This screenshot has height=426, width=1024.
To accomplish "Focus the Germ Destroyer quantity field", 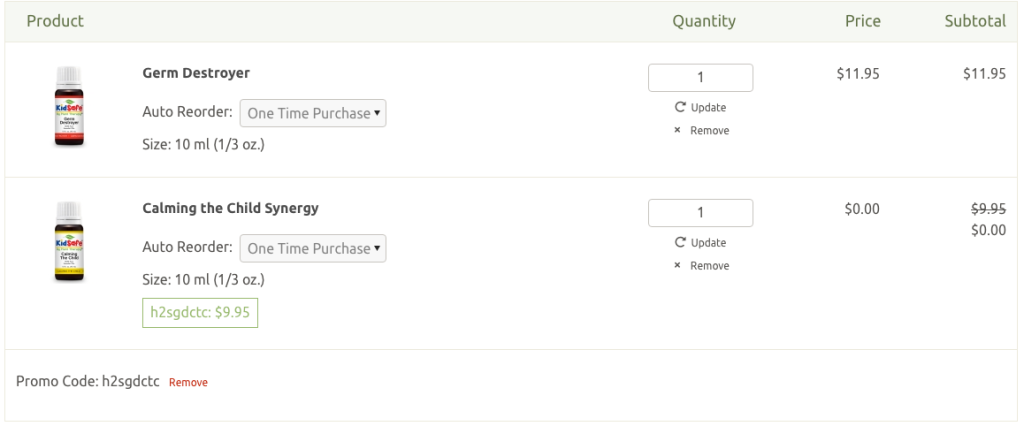I will coord(700,78).
